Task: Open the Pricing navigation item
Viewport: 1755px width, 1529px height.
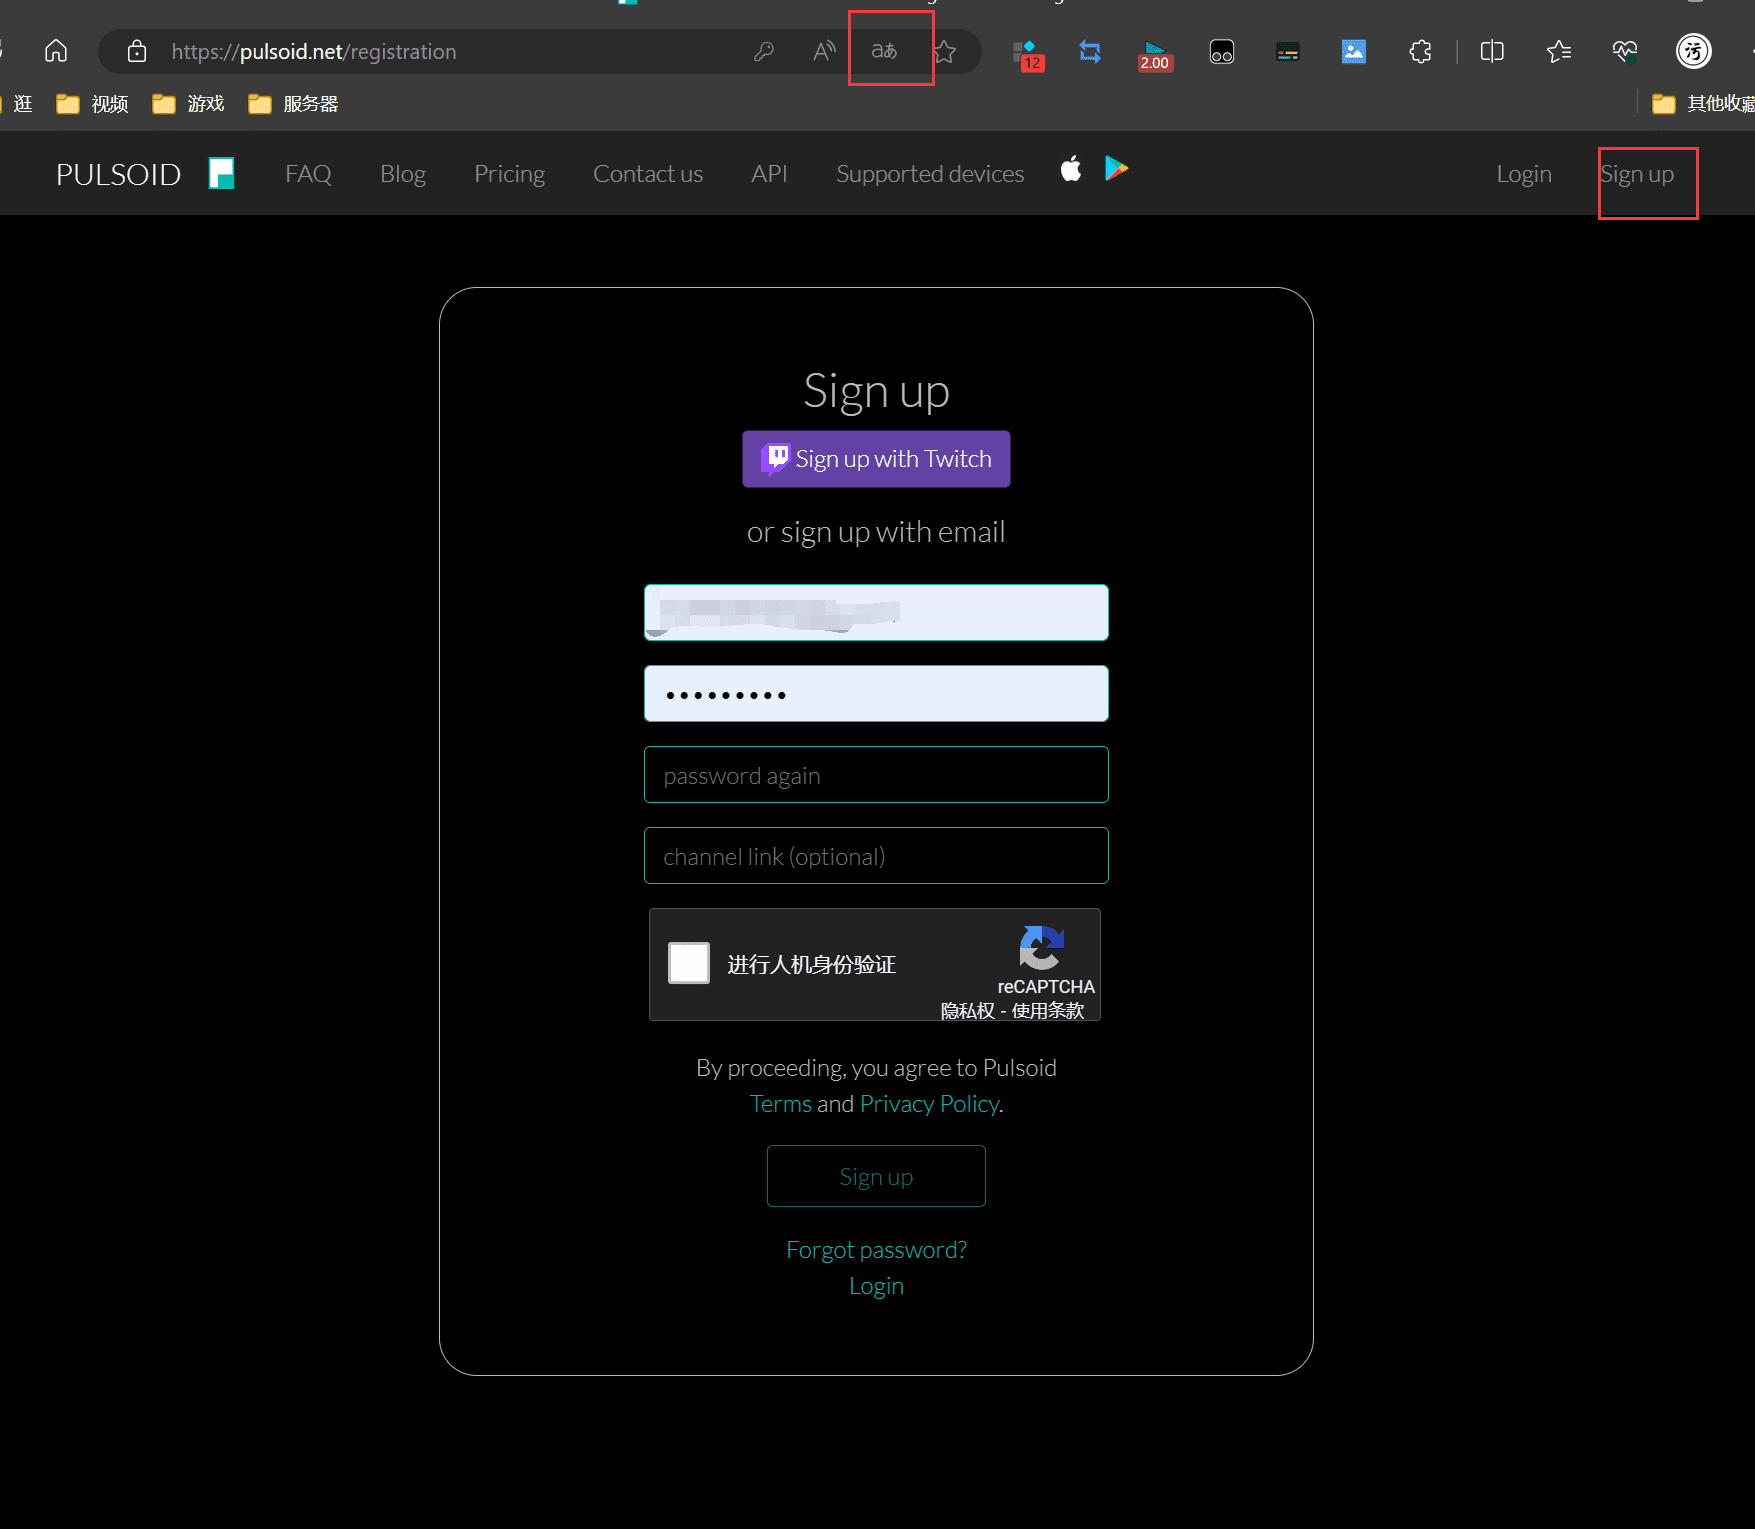Action: [509, 174]
